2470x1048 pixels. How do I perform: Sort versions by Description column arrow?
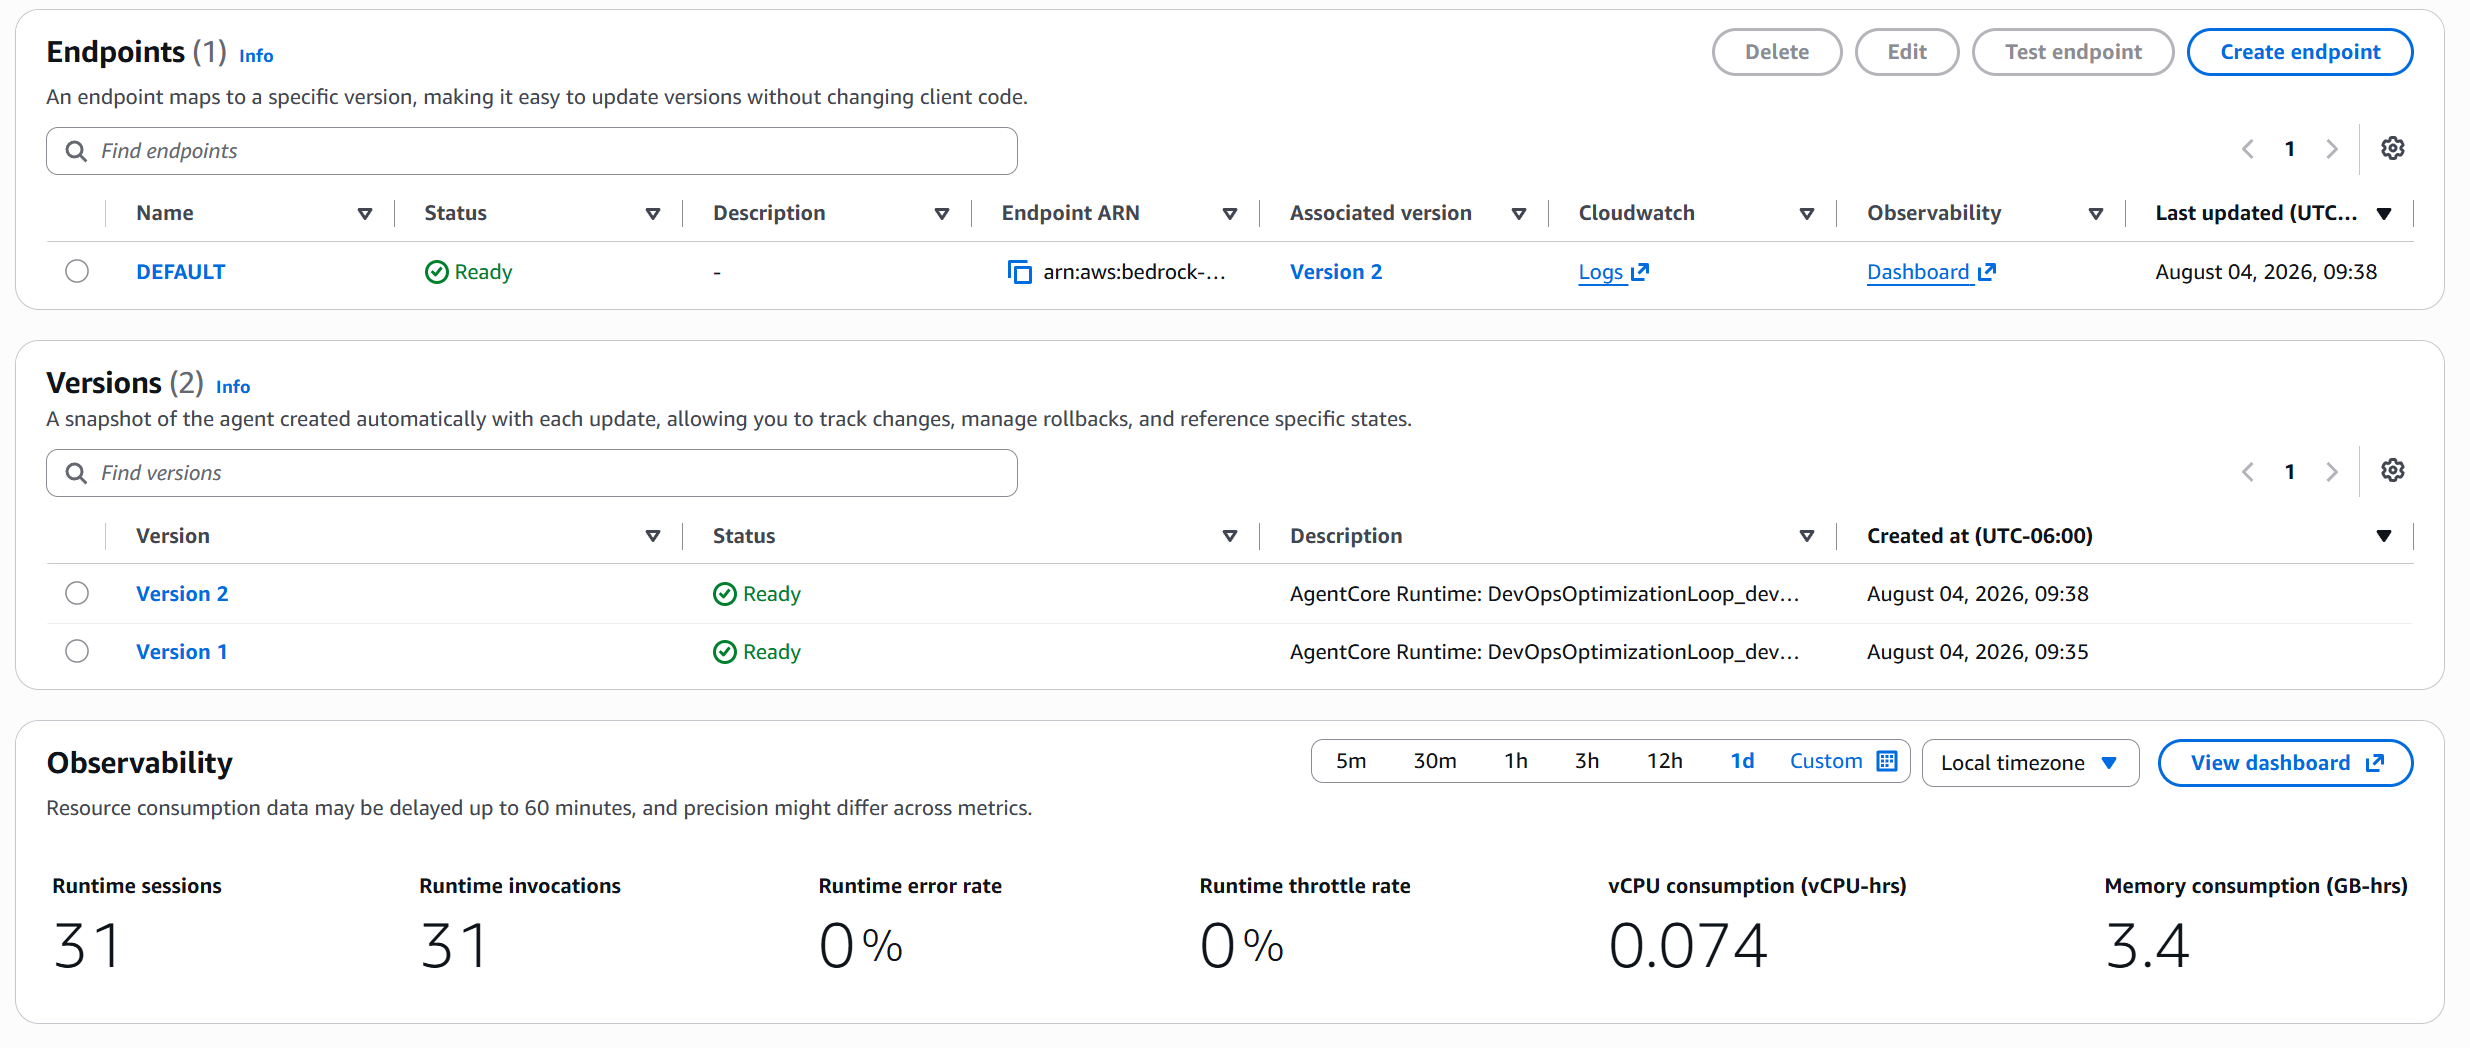[x=1807, y=536]
